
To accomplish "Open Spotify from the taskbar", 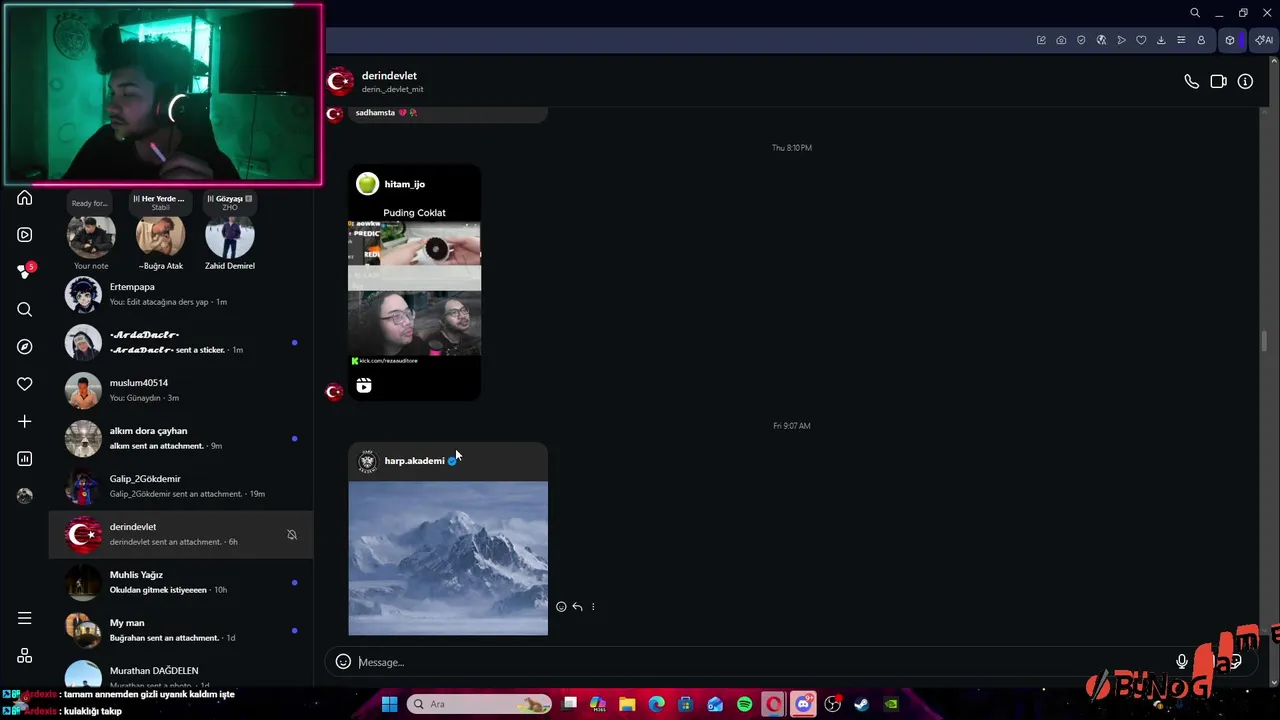I will point(744,704).
